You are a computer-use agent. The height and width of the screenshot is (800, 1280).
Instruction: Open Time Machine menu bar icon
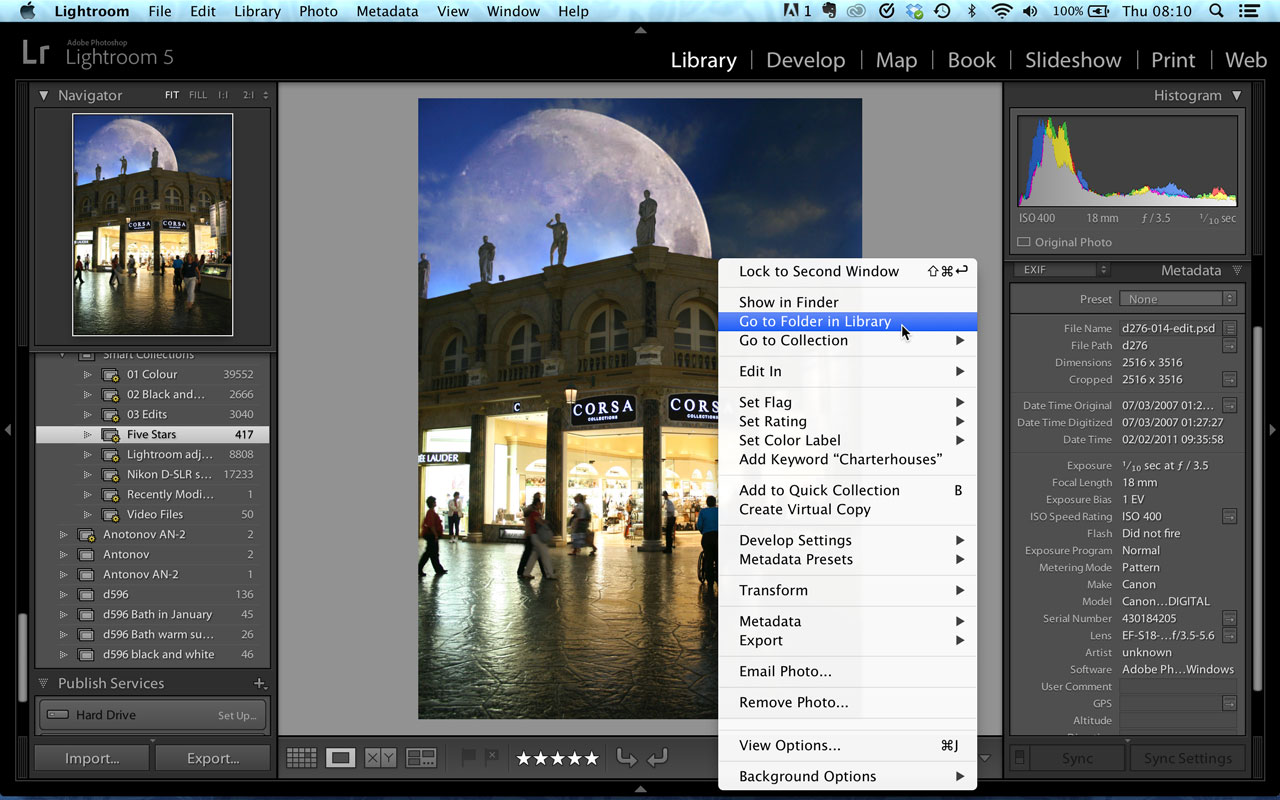[x=942, y=11]
